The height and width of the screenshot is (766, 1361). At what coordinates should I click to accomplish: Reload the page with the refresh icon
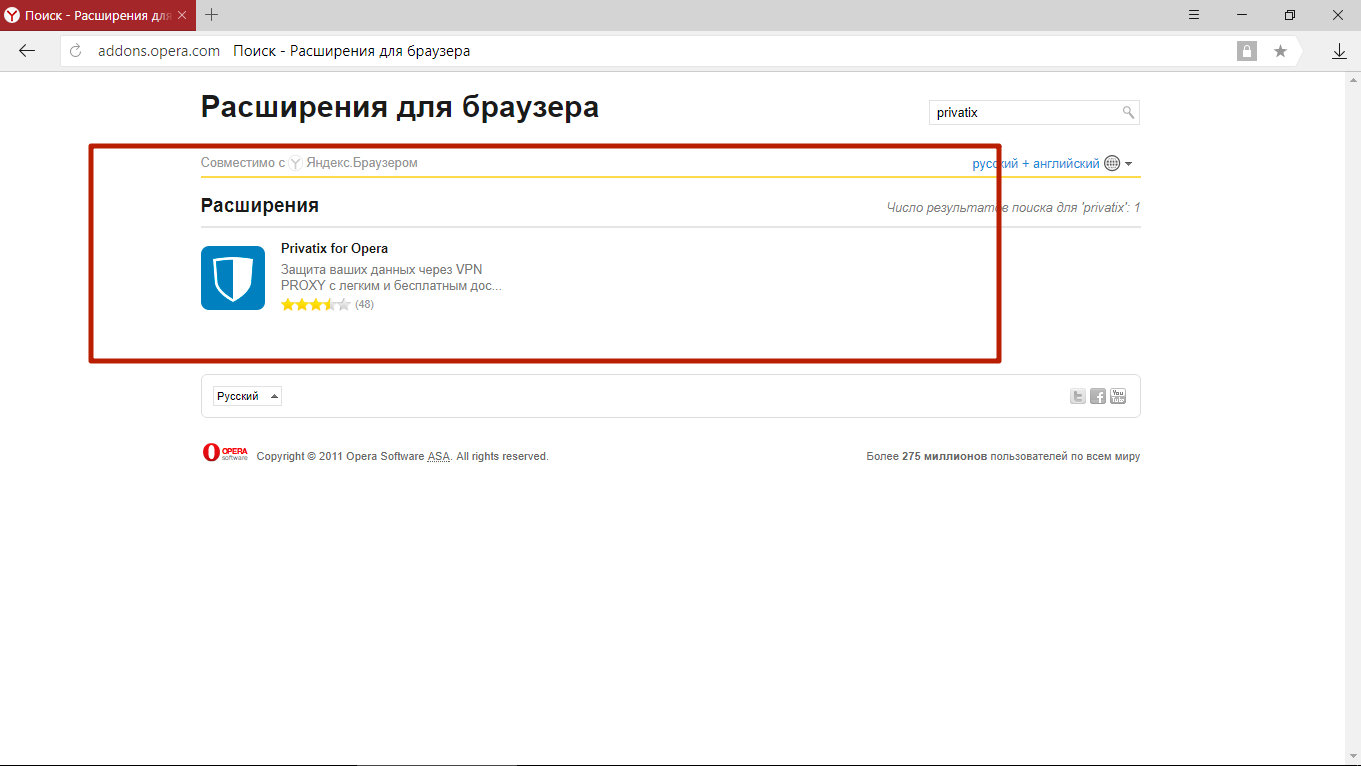(75, 51)
